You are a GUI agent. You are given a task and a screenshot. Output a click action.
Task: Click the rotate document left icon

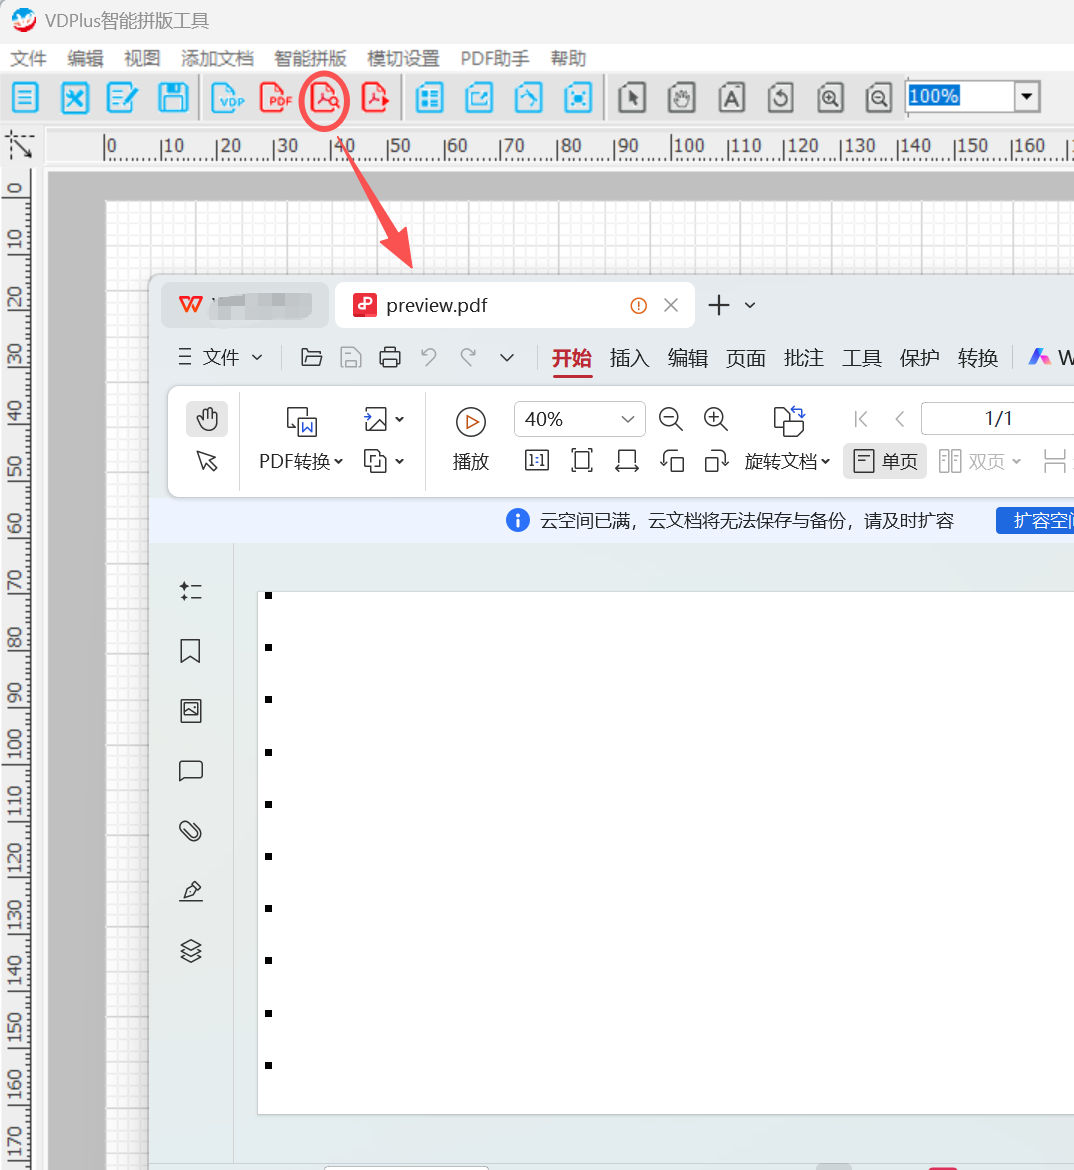[672, 460]
